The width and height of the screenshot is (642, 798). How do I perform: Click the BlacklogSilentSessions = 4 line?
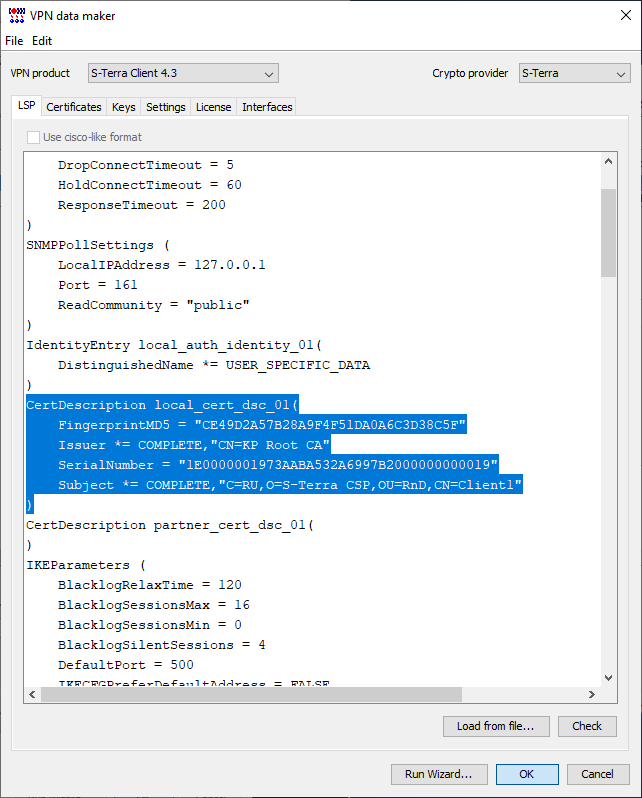(x=161, y=645)
